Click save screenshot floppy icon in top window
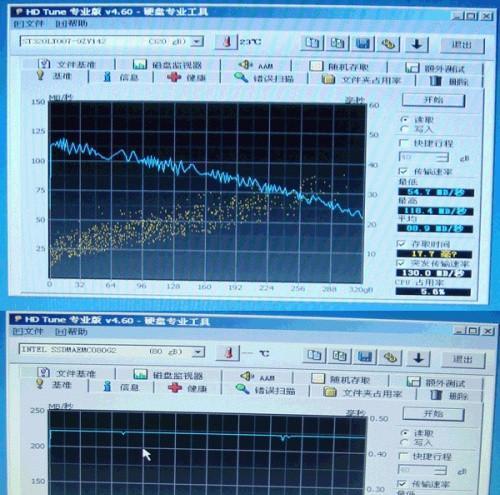Screen dimensions: 500x495 pos(363,44)
